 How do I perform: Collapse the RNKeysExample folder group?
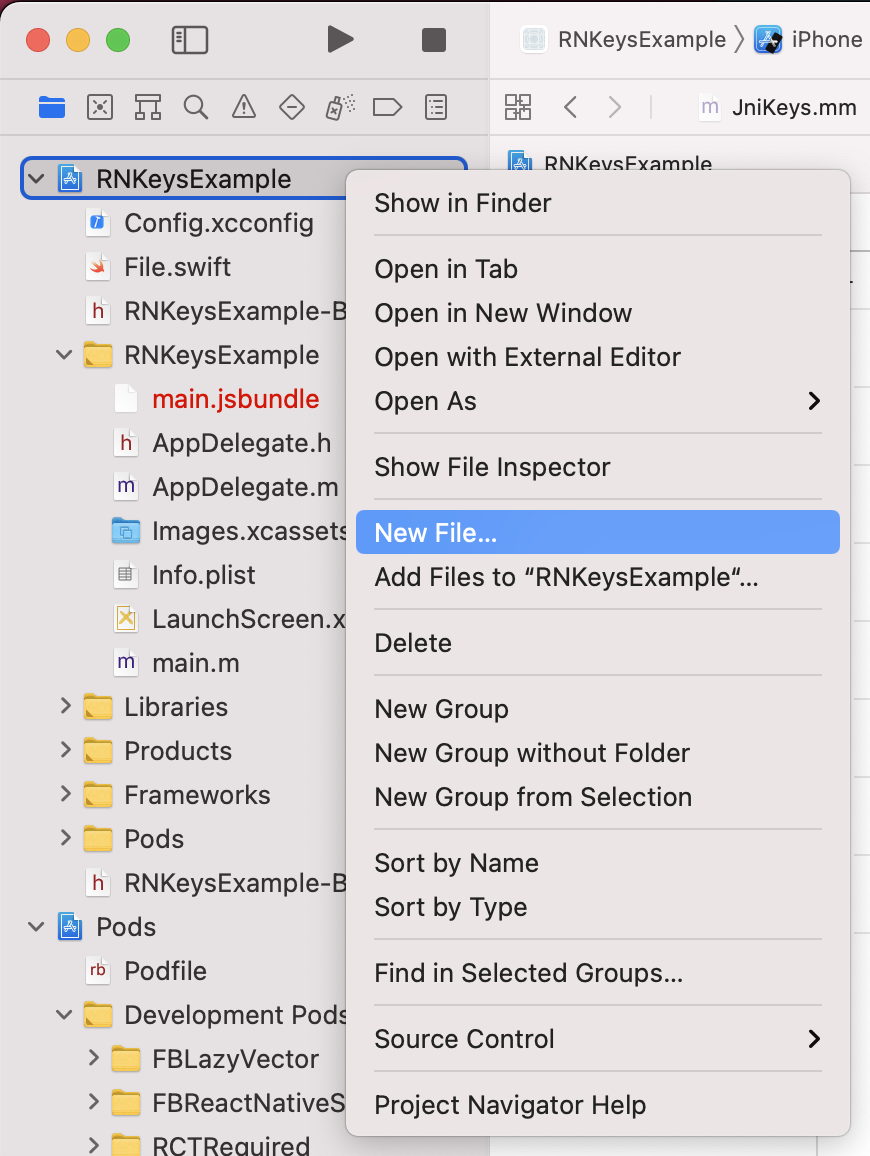[x=64, y=355]
